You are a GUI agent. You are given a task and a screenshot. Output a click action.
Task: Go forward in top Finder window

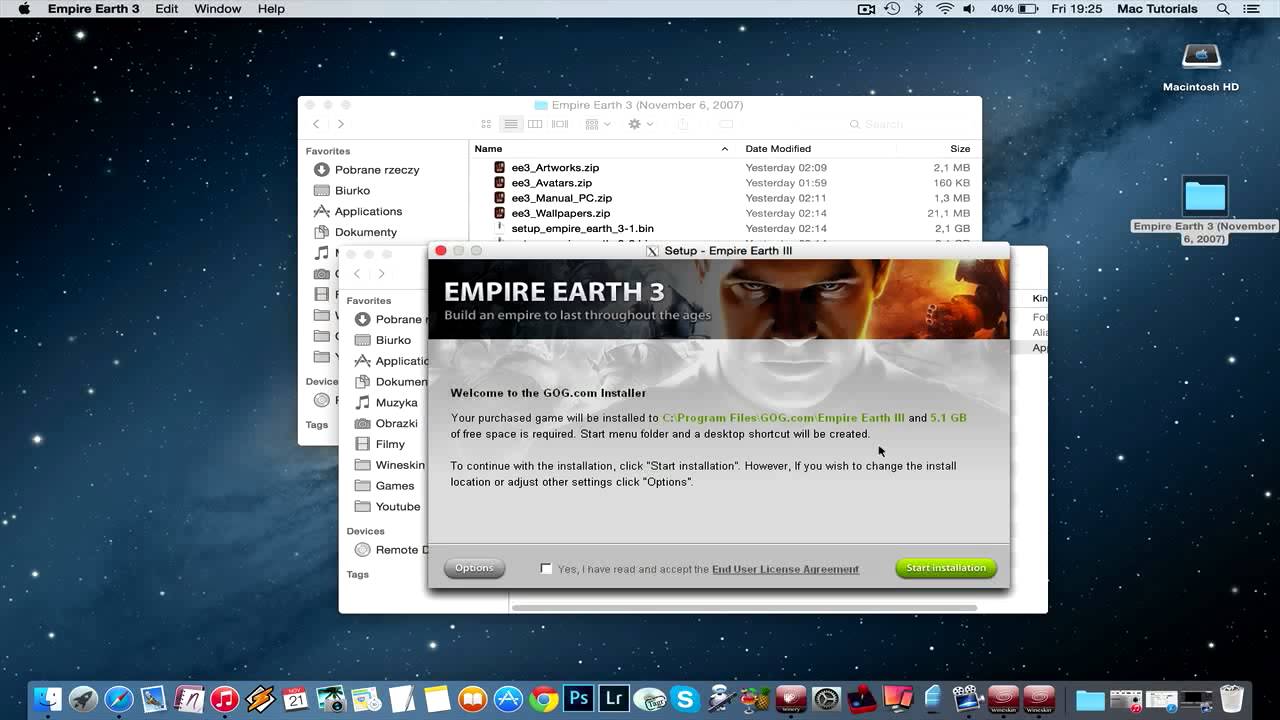tap(340, 124)
